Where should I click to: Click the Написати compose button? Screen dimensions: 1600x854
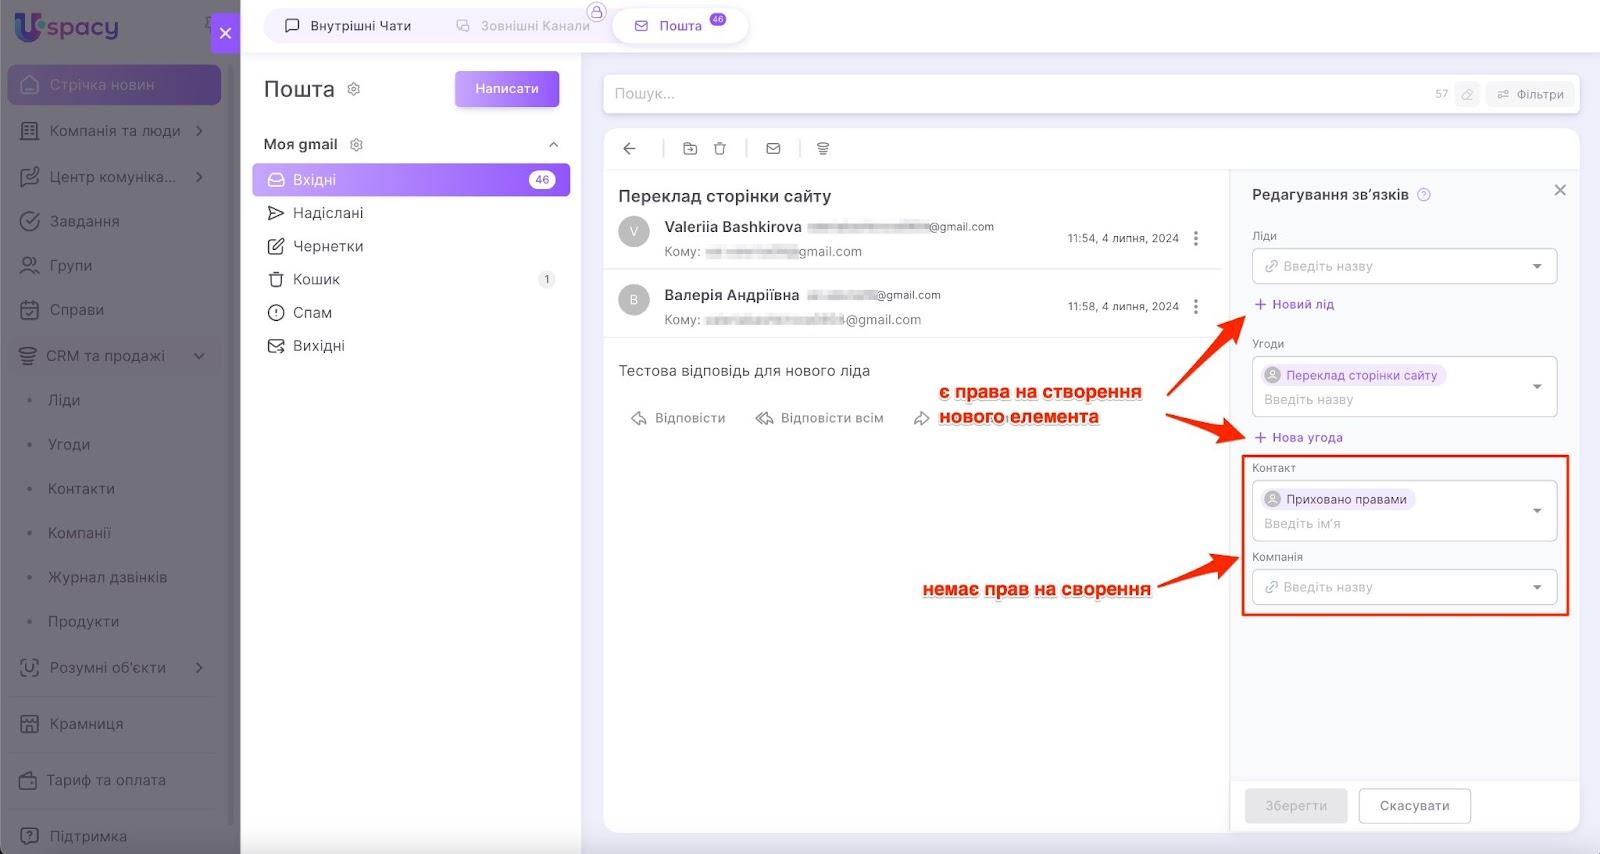(x=507, y=89)
